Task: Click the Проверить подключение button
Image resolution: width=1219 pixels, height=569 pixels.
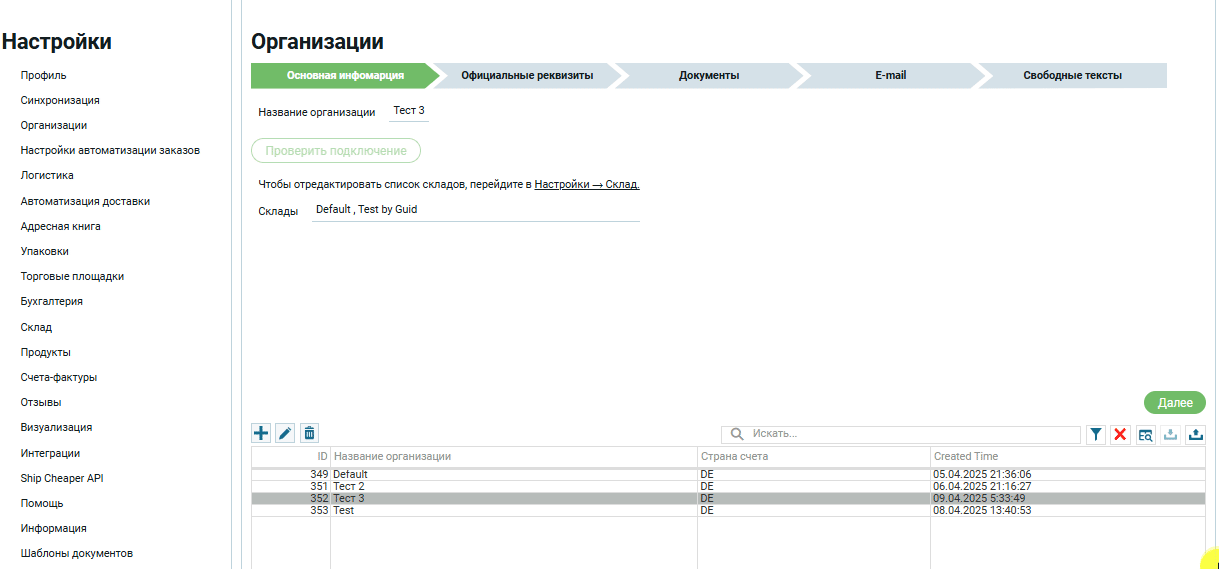Action: tap(336, 151)
